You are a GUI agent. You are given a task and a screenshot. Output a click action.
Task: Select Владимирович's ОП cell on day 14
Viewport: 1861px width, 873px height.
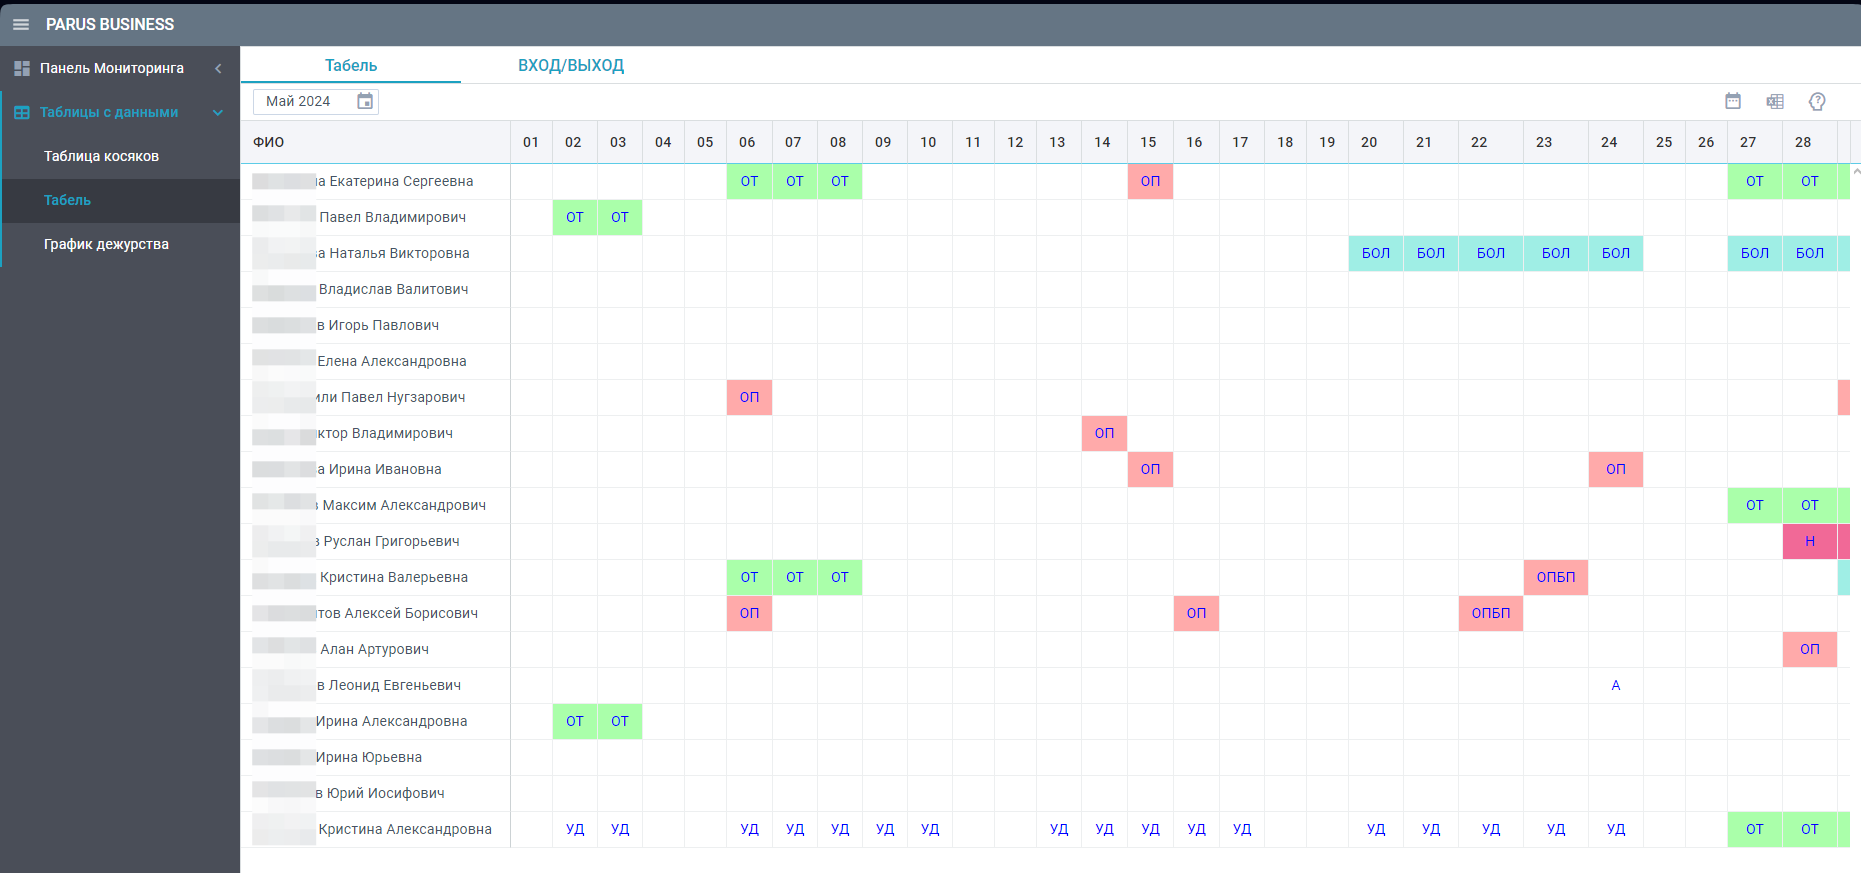pyautogui.click(x=1104, y=433)
